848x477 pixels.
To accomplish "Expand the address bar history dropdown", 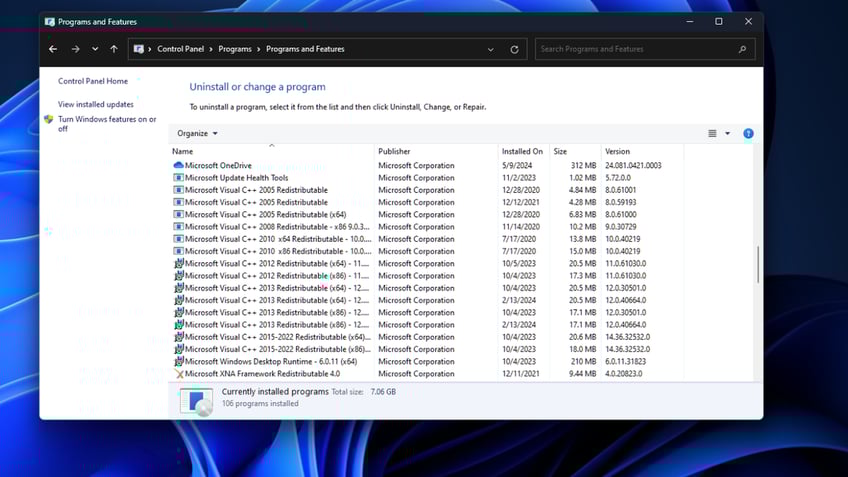I will [491, 49].
